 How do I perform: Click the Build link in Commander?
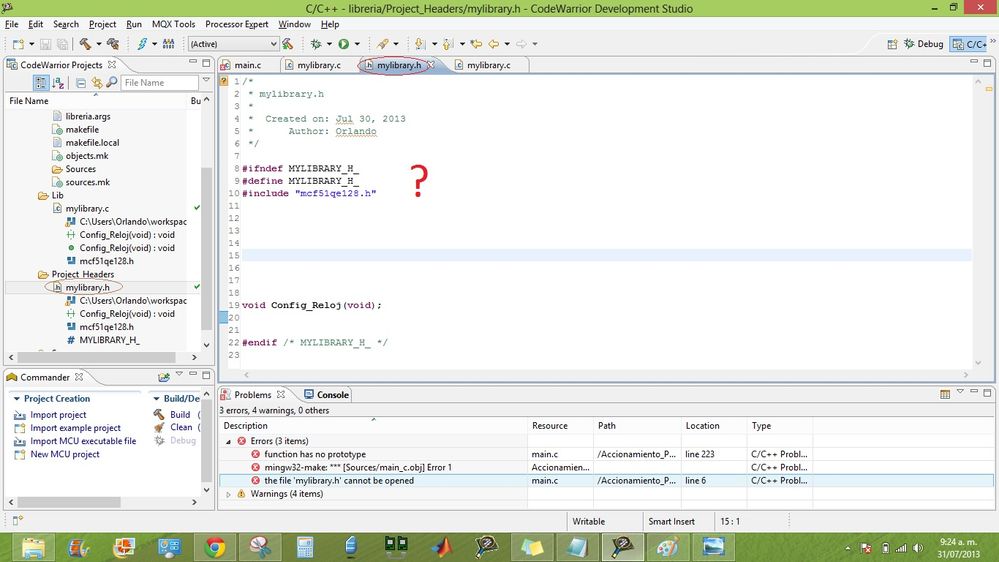[180, 415]
